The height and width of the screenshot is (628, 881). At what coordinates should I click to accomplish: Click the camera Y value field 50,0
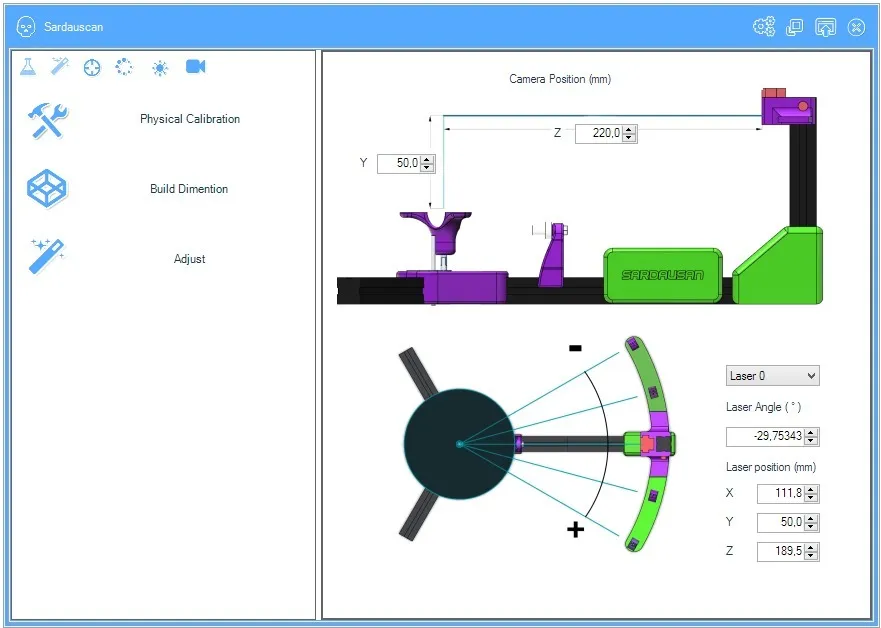click(x=399, y=163)
